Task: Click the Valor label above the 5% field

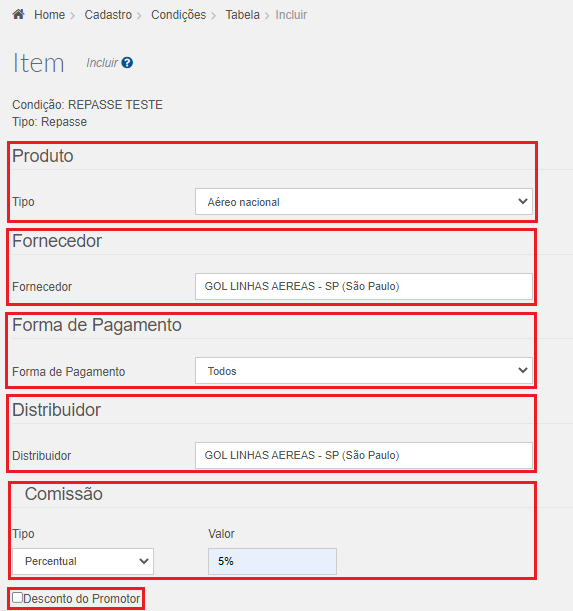Action: [x=221, y=534]
